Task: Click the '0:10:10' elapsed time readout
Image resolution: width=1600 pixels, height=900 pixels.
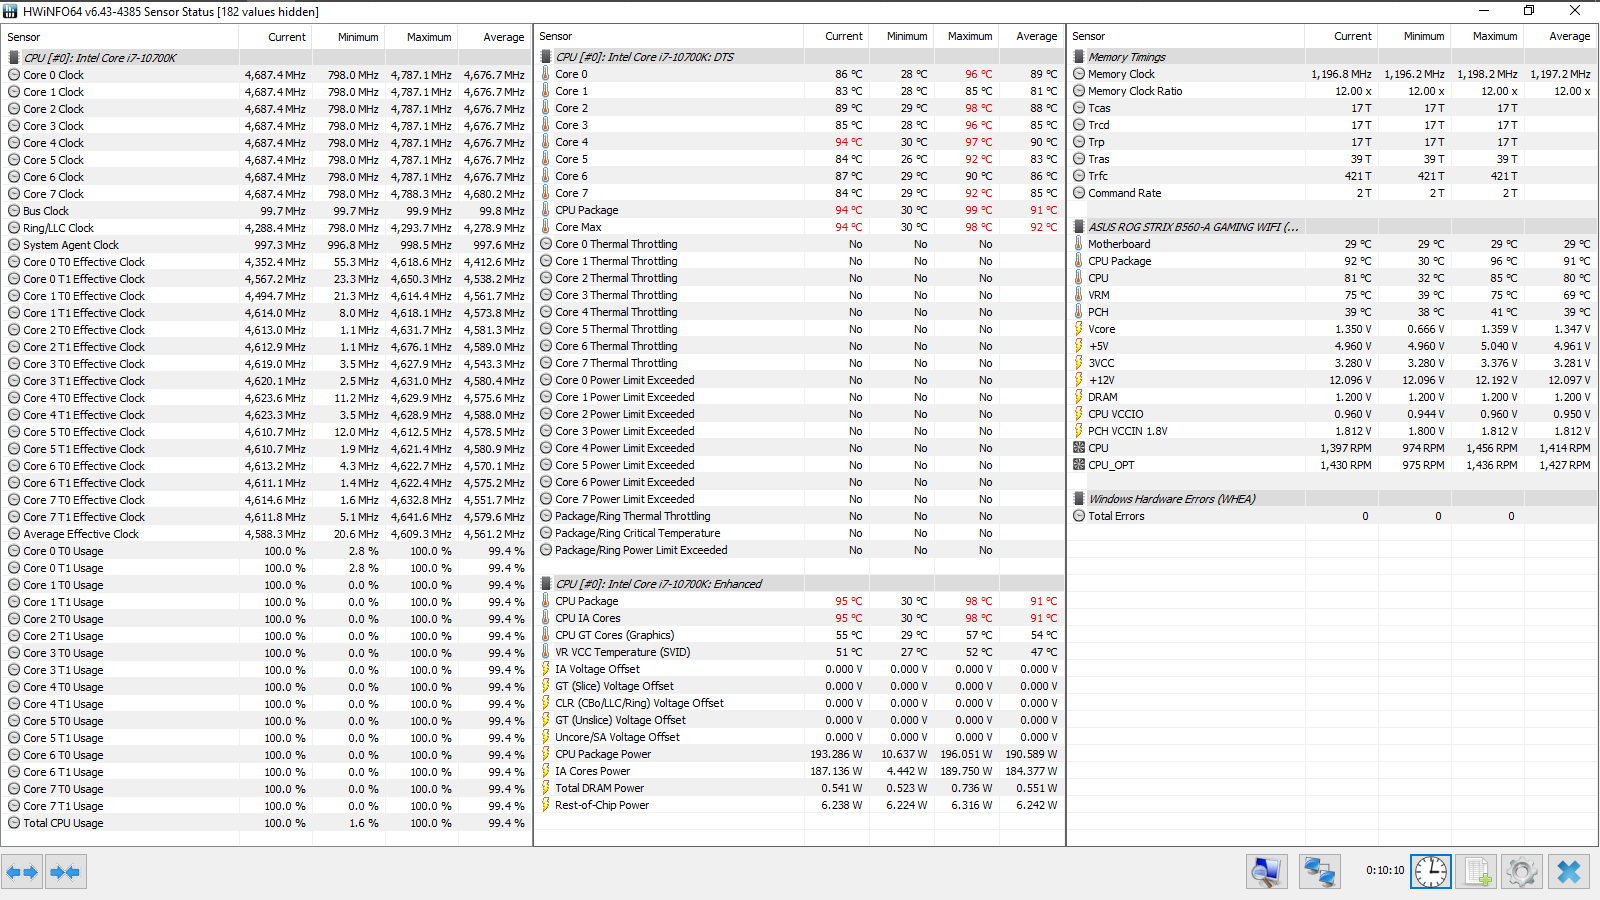Action: (x=1385, y=871)
